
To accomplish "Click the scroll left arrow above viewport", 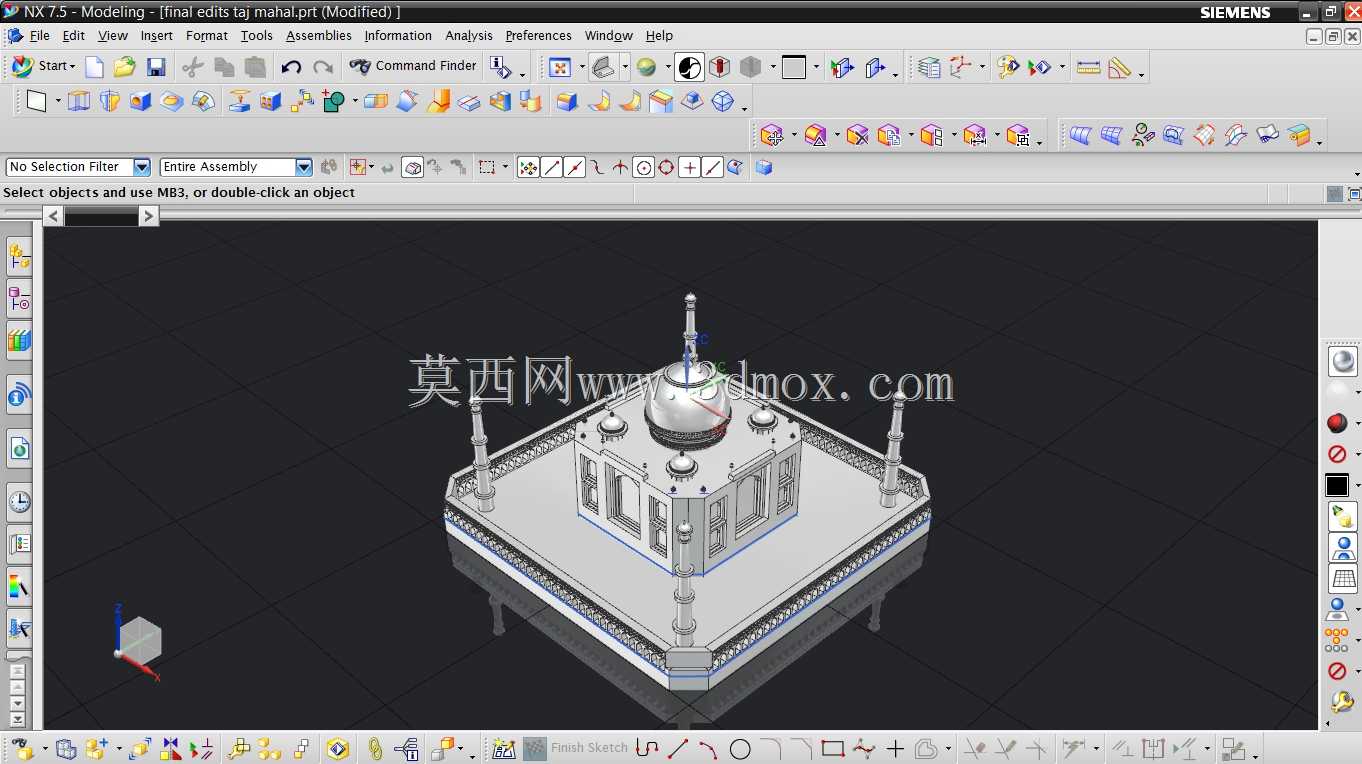I will [x=54, y=215].
